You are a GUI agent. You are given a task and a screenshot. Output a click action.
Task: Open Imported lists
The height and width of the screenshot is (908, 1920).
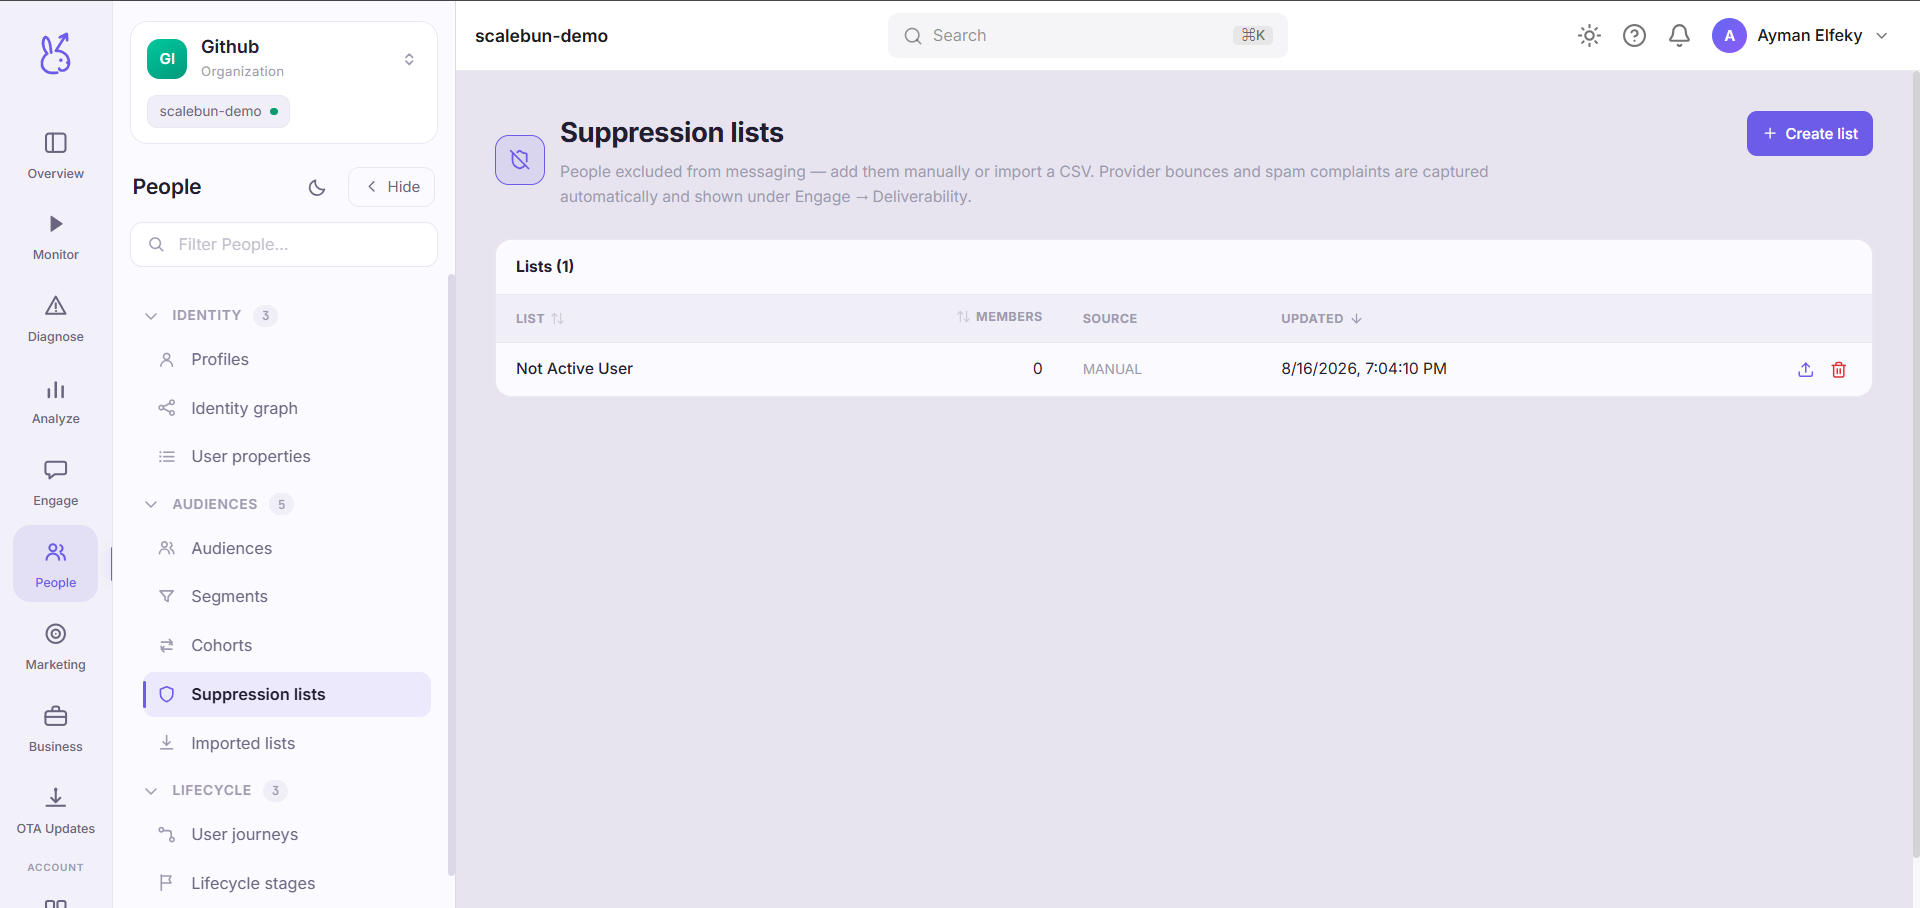pyautogui.click(x=287, y=743)
